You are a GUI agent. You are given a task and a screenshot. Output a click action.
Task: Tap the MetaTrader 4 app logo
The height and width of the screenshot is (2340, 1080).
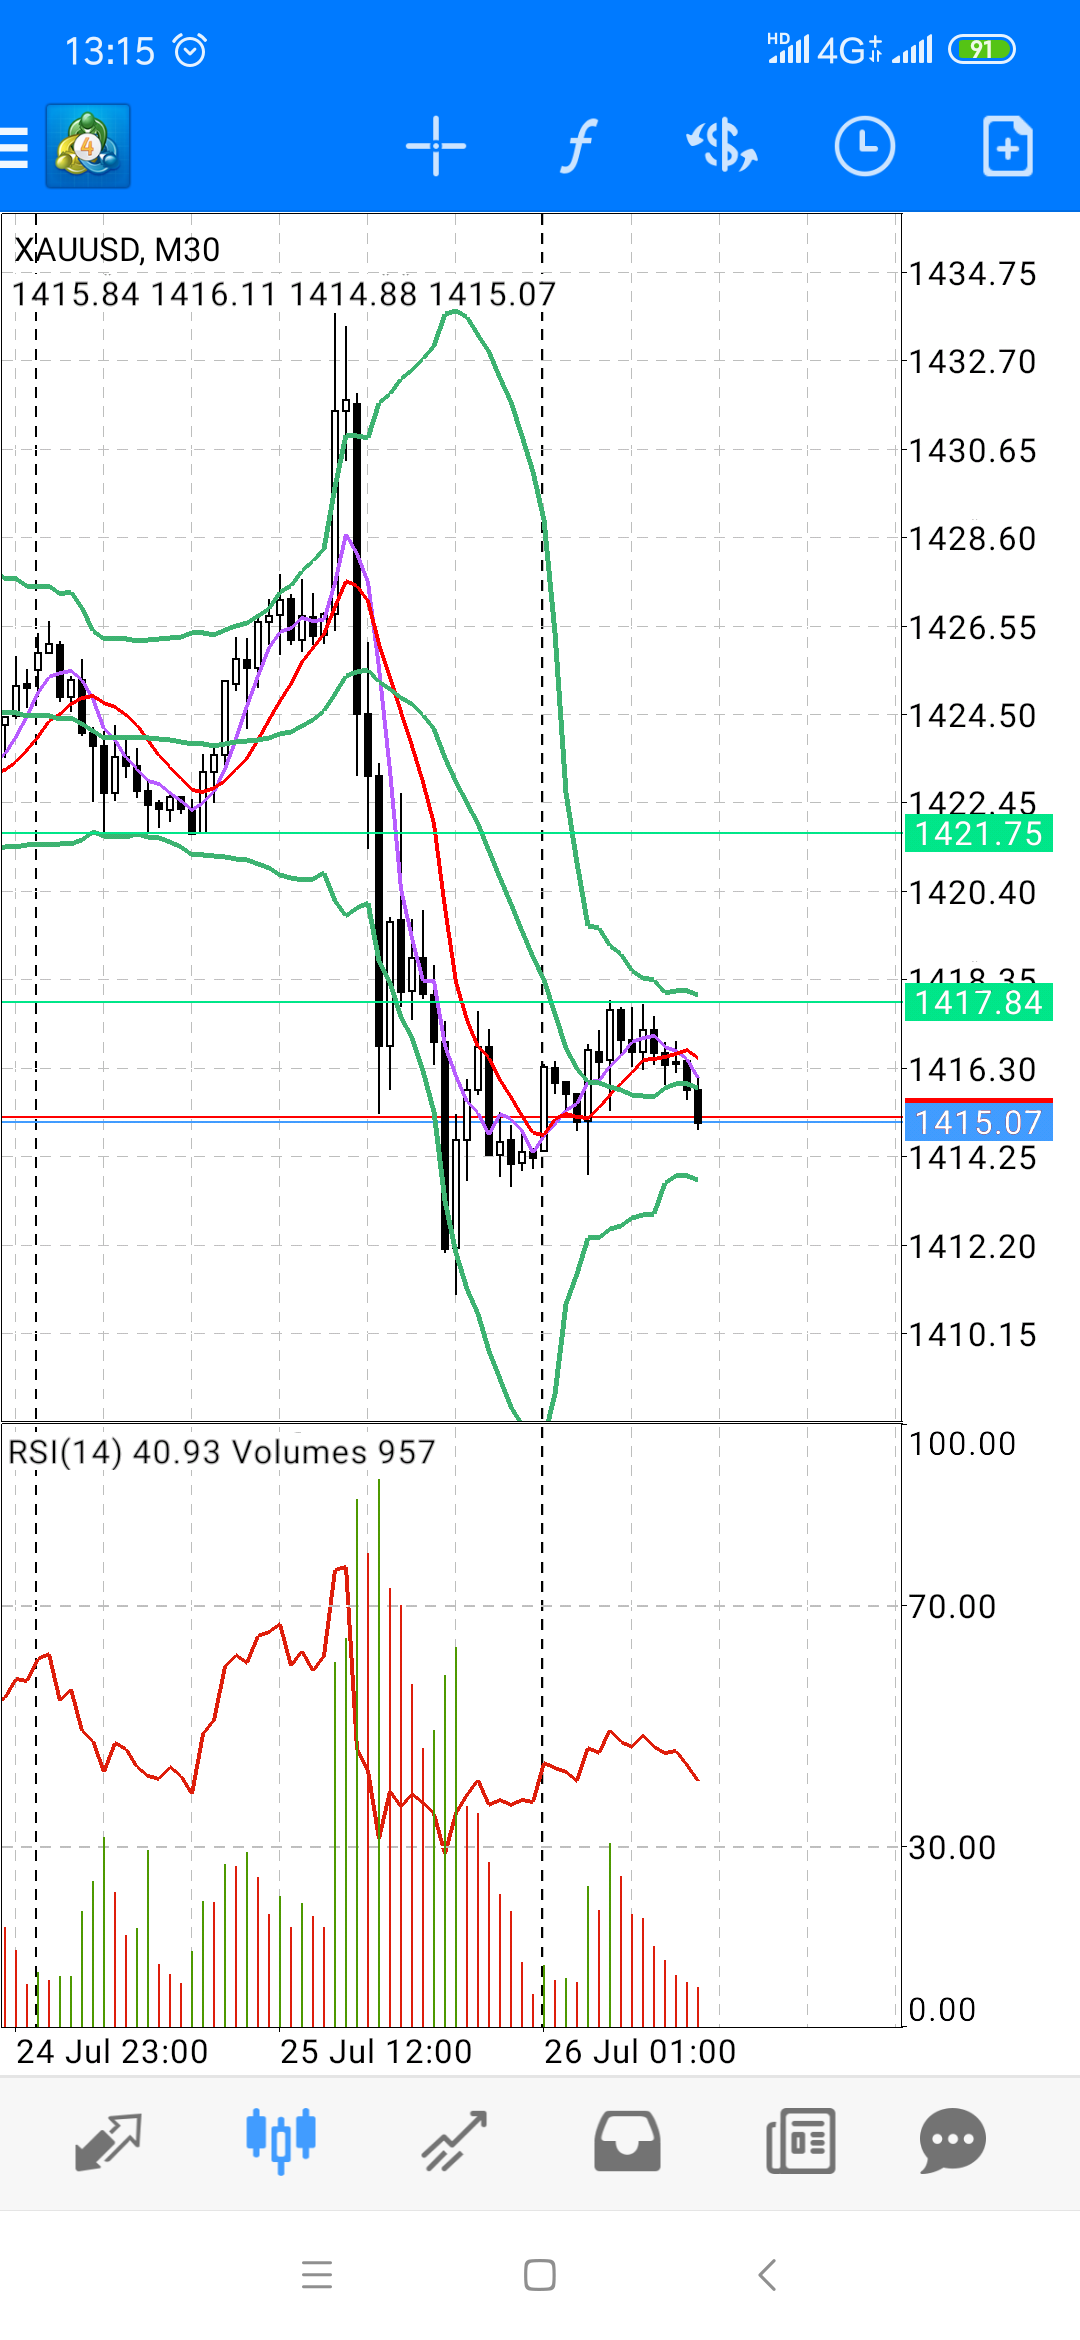pyautogui.click(x=88, y=146)
